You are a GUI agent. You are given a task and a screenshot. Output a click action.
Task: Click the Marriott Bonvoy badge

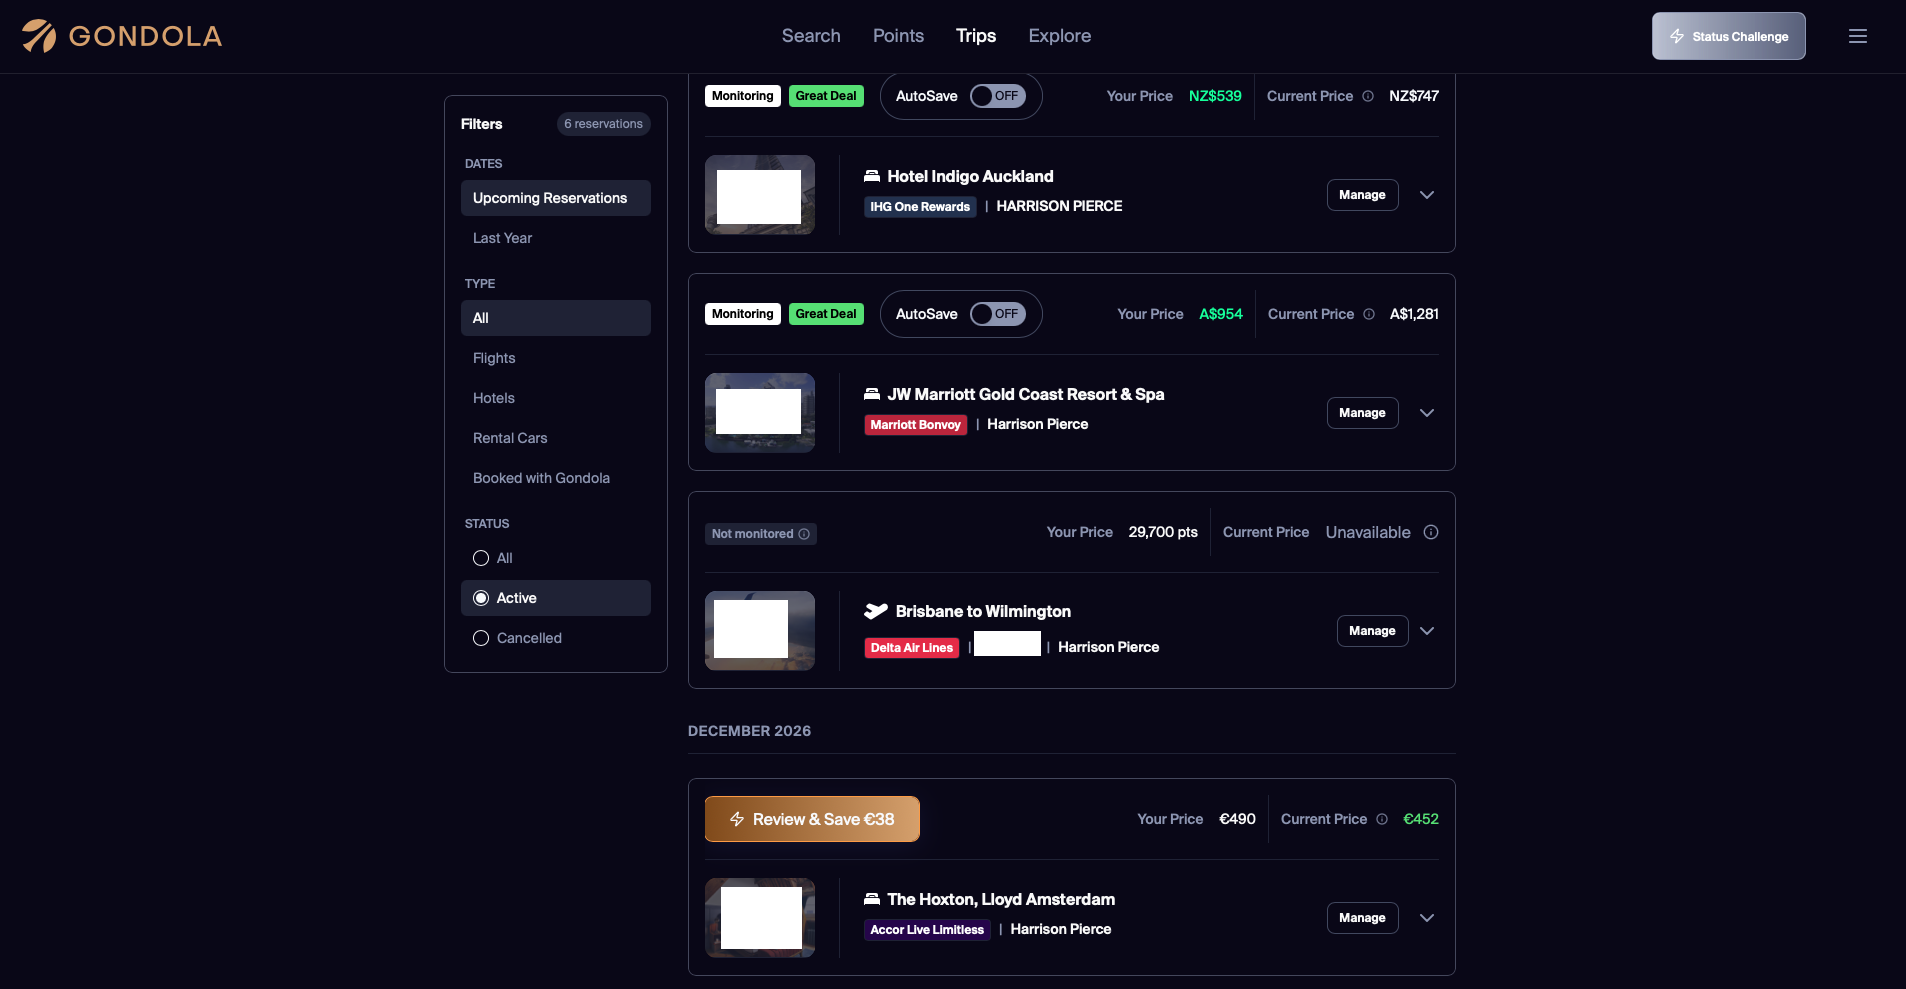915,425
